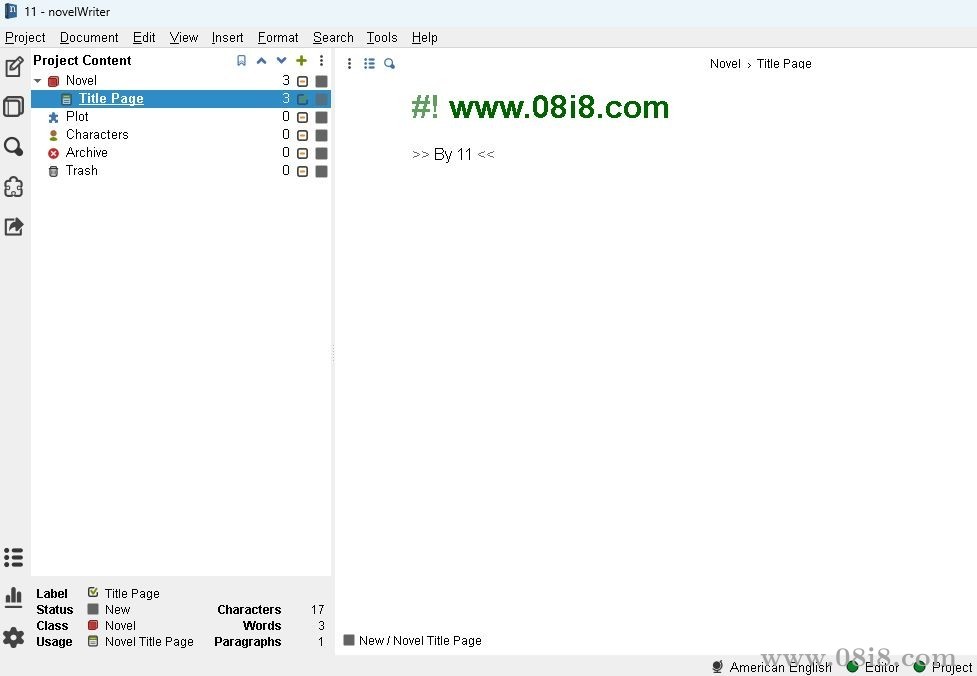This screenshot has height=676, width=977.
Task: Open Quick Links bookmark in Project Content
Action: point(241,60)
